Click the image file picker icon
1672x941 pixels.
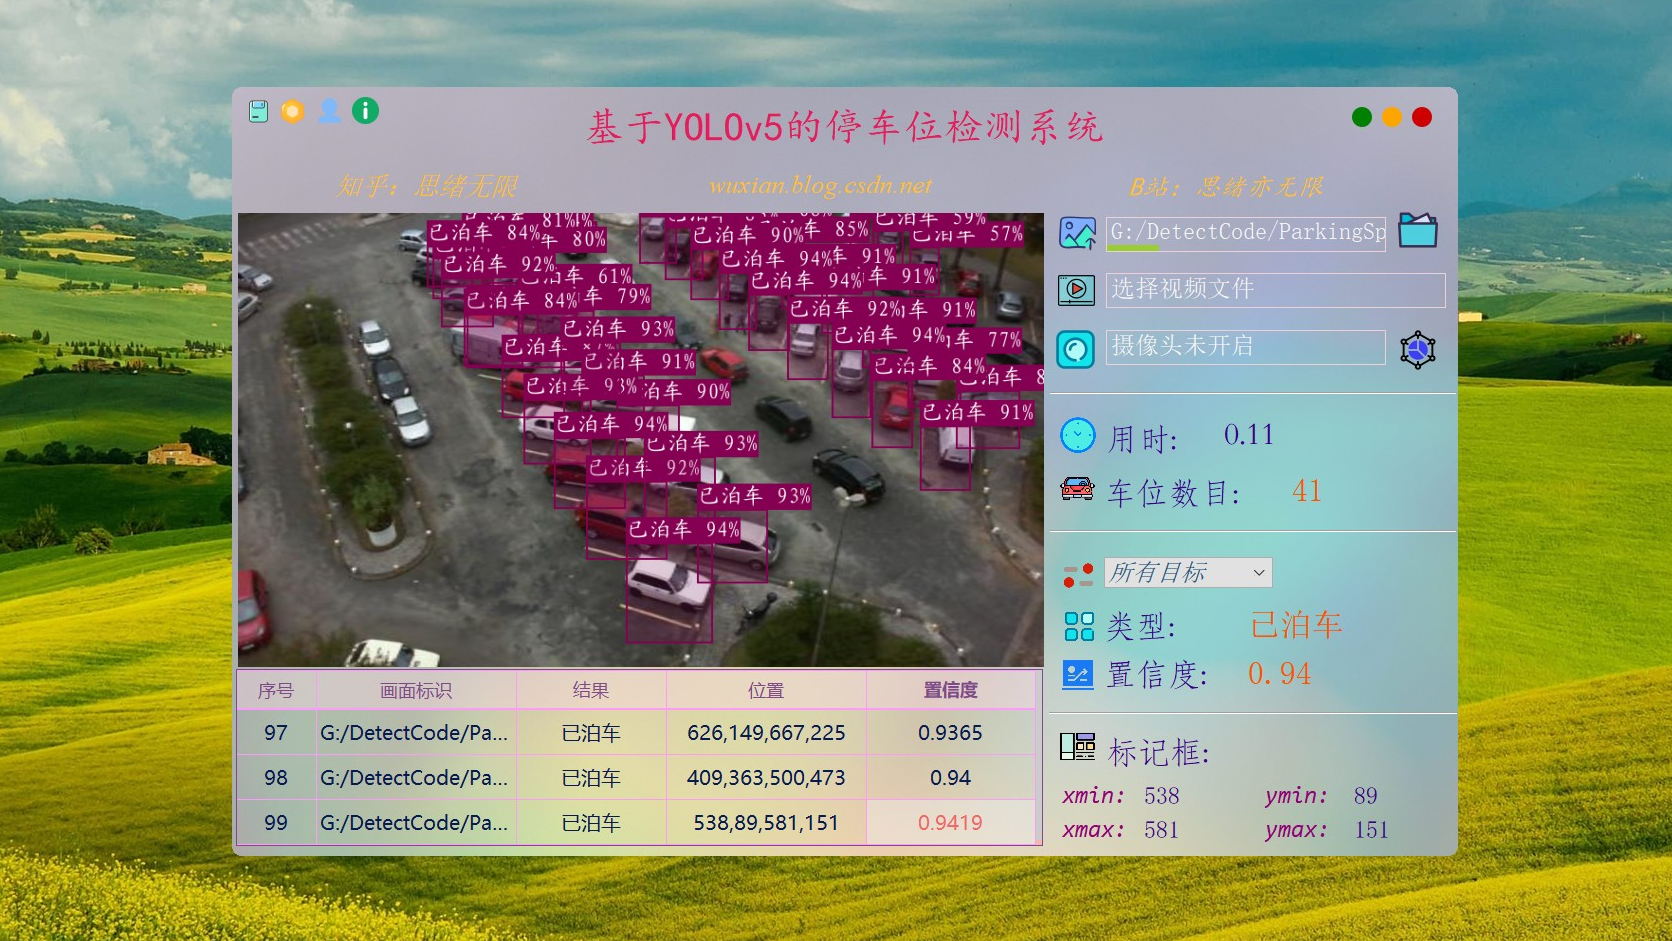[1077, 233]
